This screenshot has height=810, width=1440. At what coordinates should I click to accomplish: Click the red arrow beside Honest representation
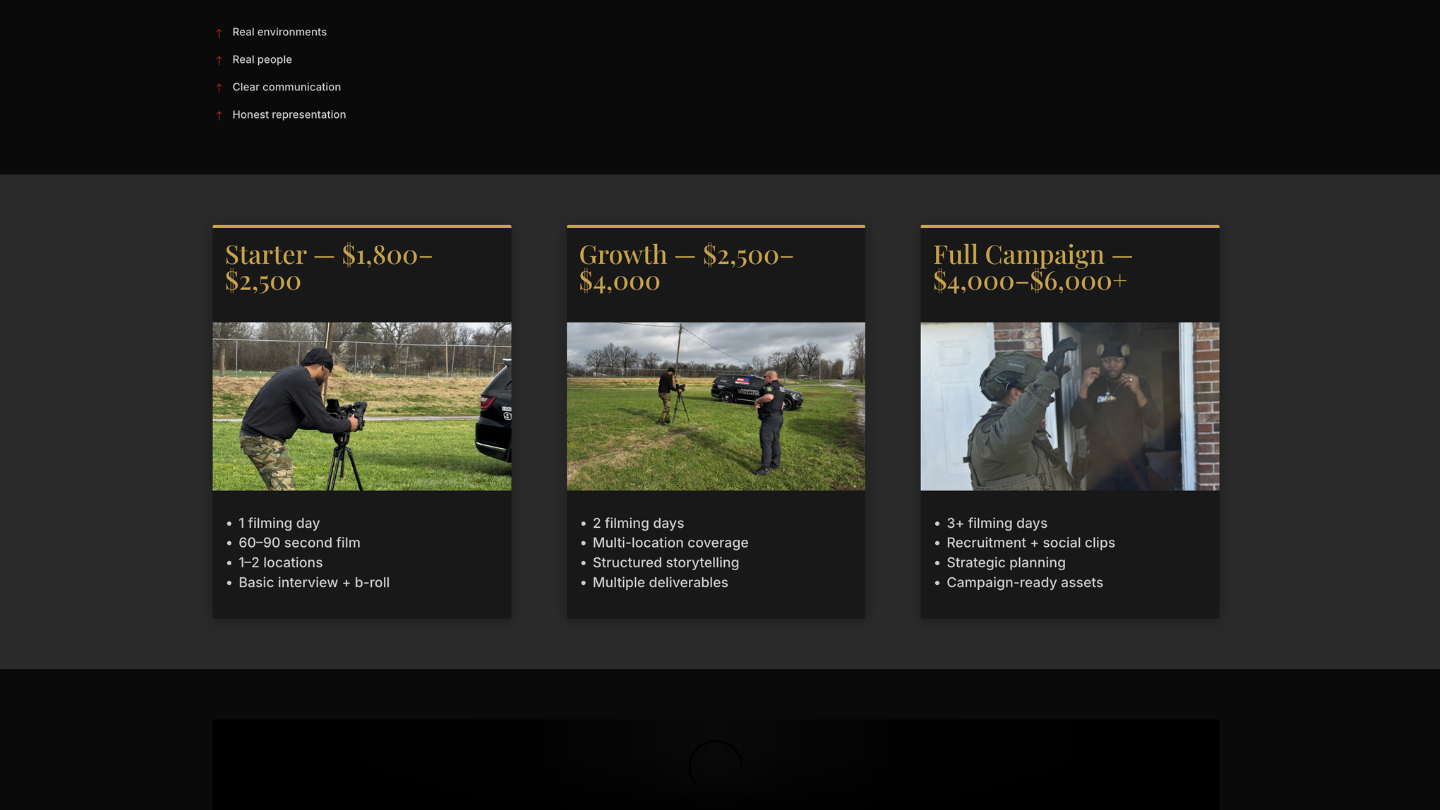click(219, 115)
